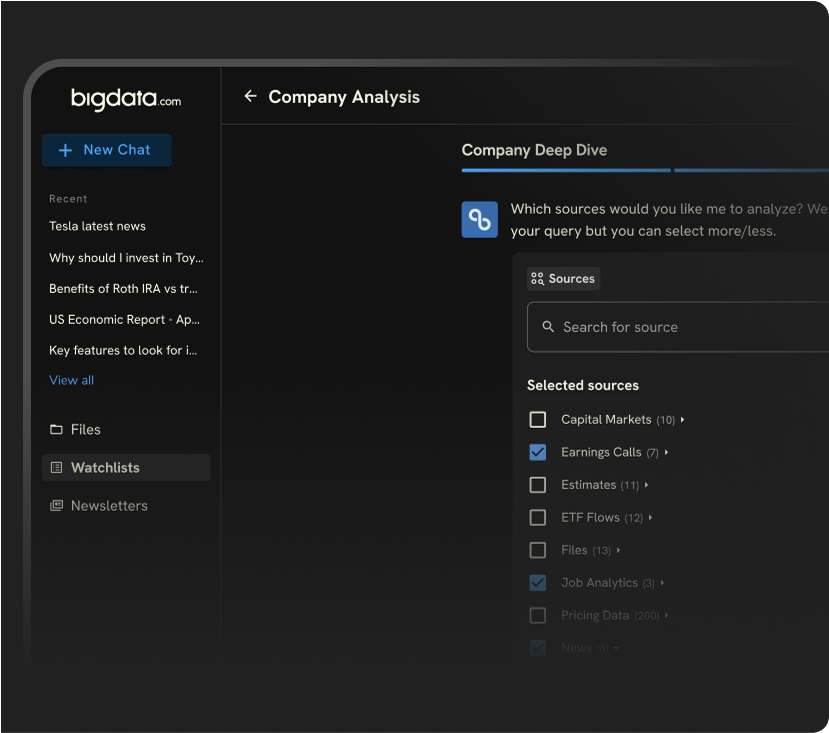The height and width of the screenshot is (733, 829).
Task: Click the Sources chip icon
Action: click(x=537, y=279)
